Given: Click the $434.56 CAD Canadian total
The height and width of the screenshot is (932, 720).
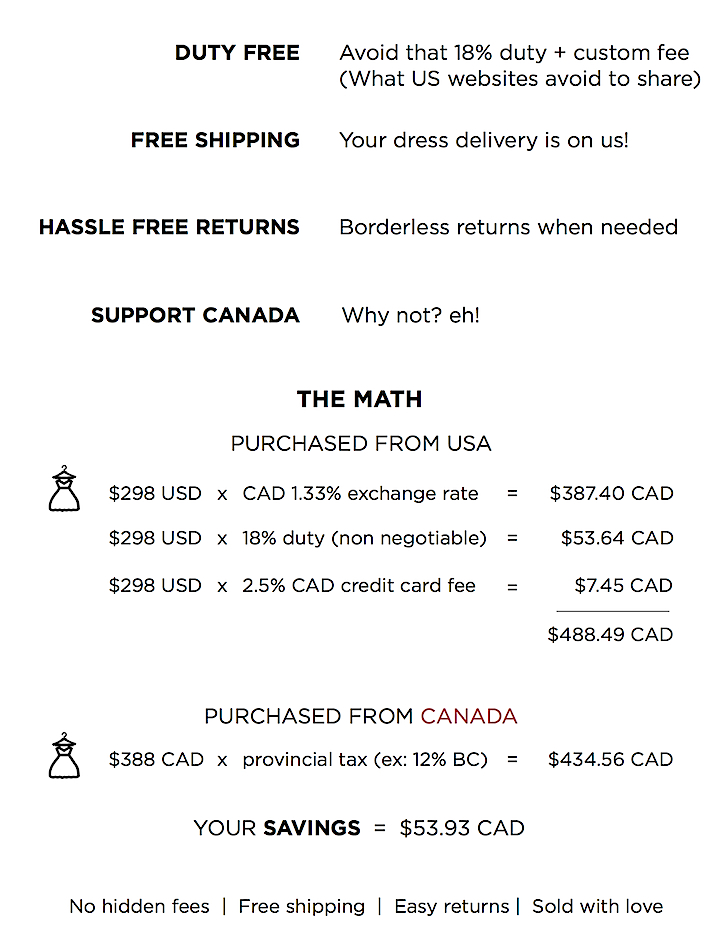Looking at the screenshot, I should pyautogui.click(x=611, y=760).
